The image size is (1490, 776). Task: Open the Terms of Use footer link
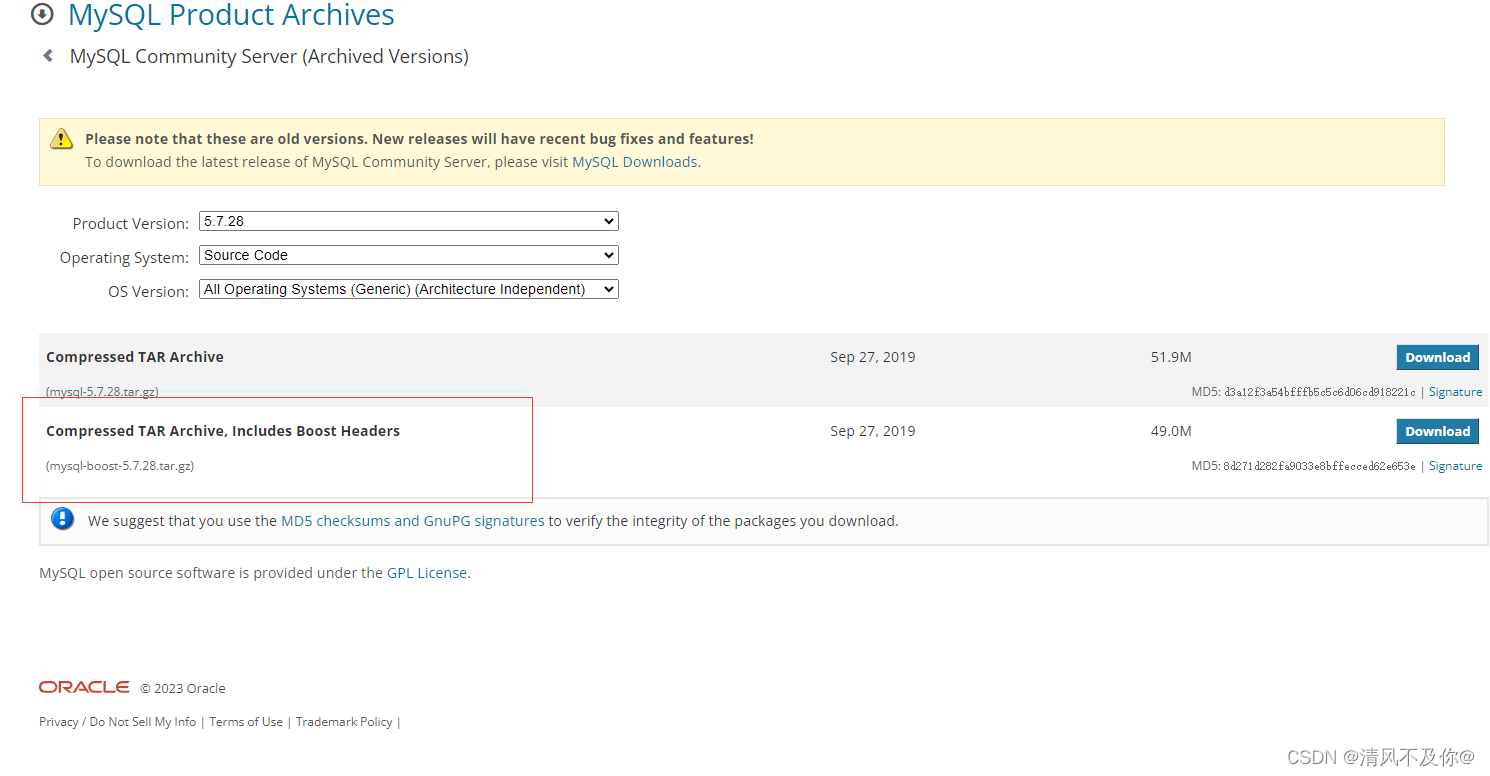[x=246, y=722]
